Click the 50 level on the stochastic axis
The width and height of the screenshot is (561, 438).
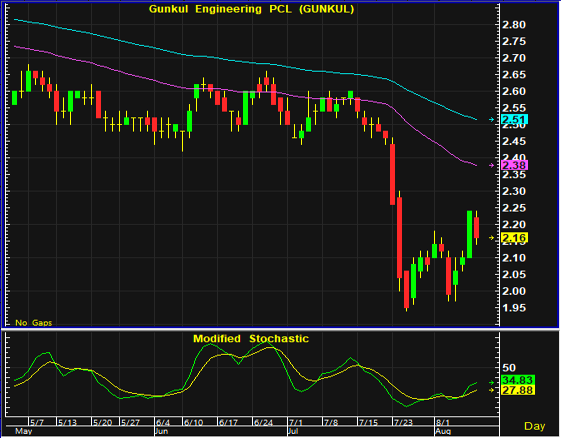pos(509,368)
